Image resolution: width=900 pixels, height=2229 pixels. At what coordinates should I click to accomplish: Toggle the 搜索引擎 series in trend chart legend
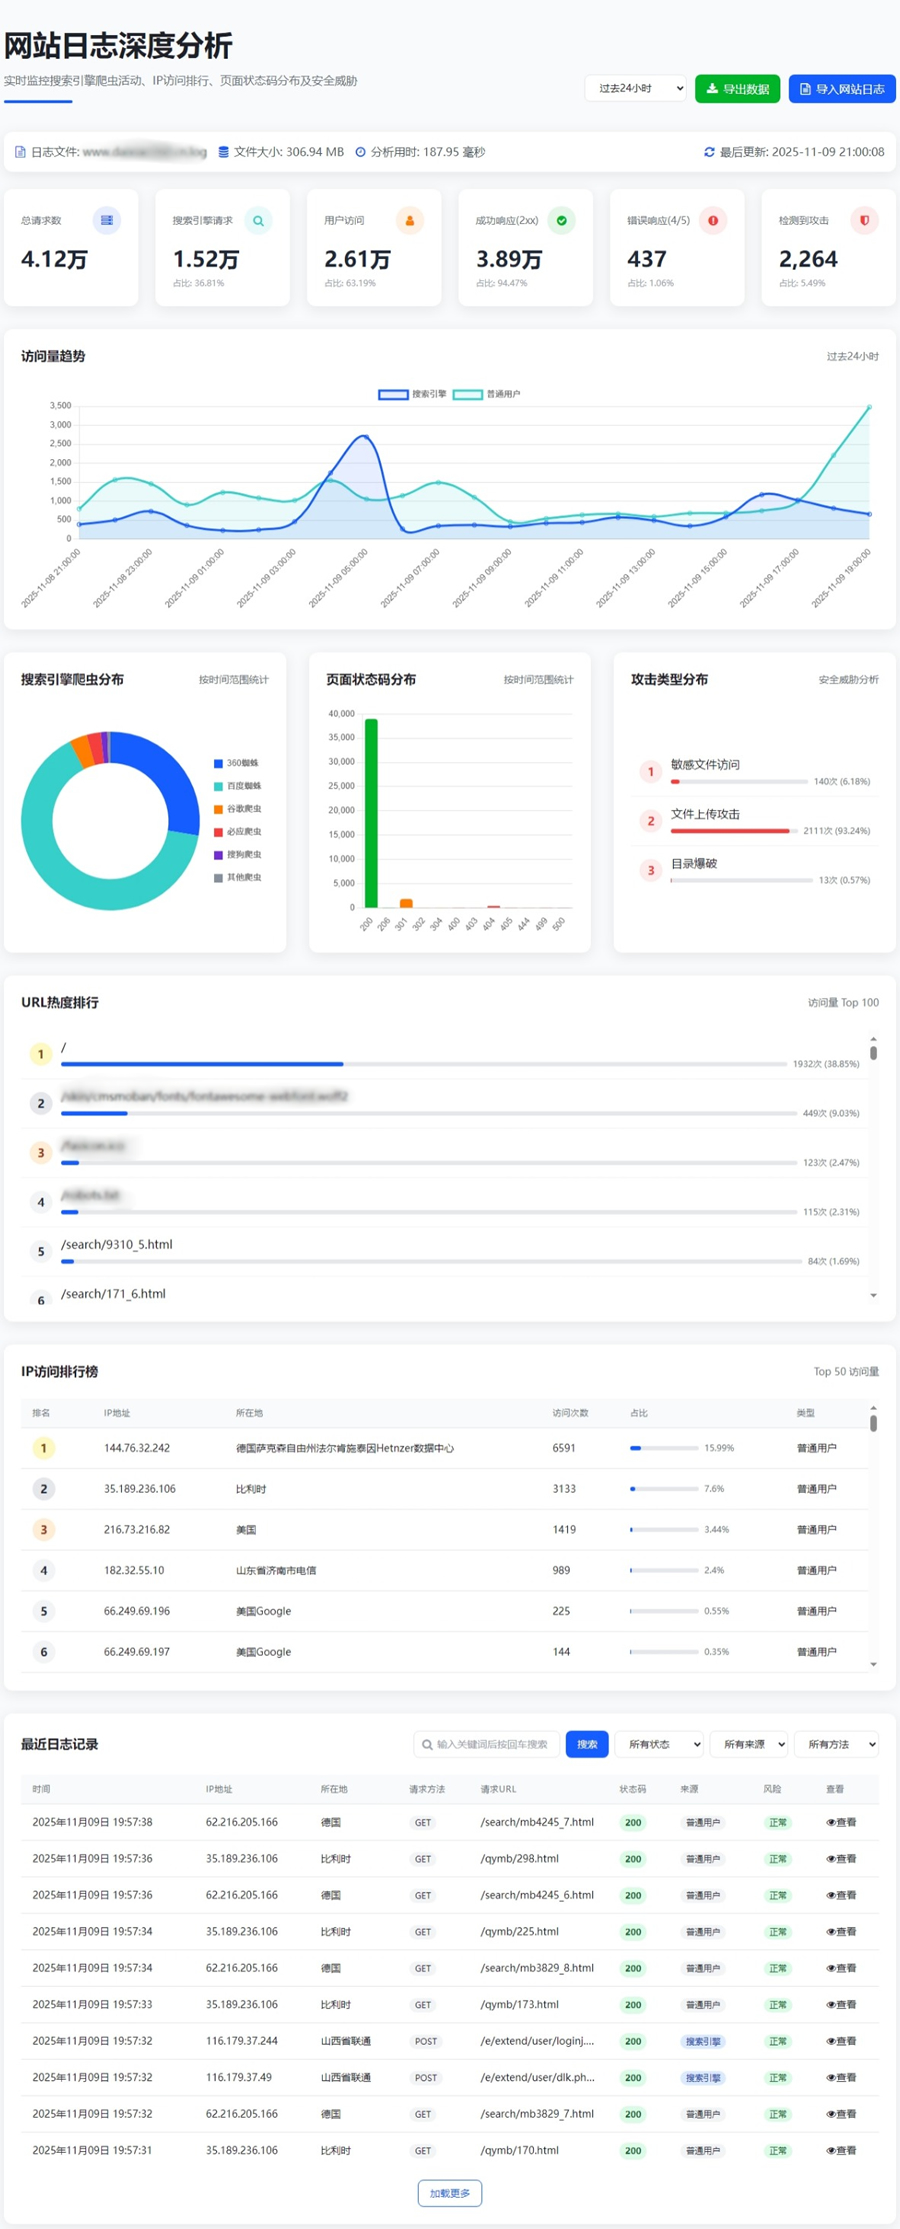(412, 394)
